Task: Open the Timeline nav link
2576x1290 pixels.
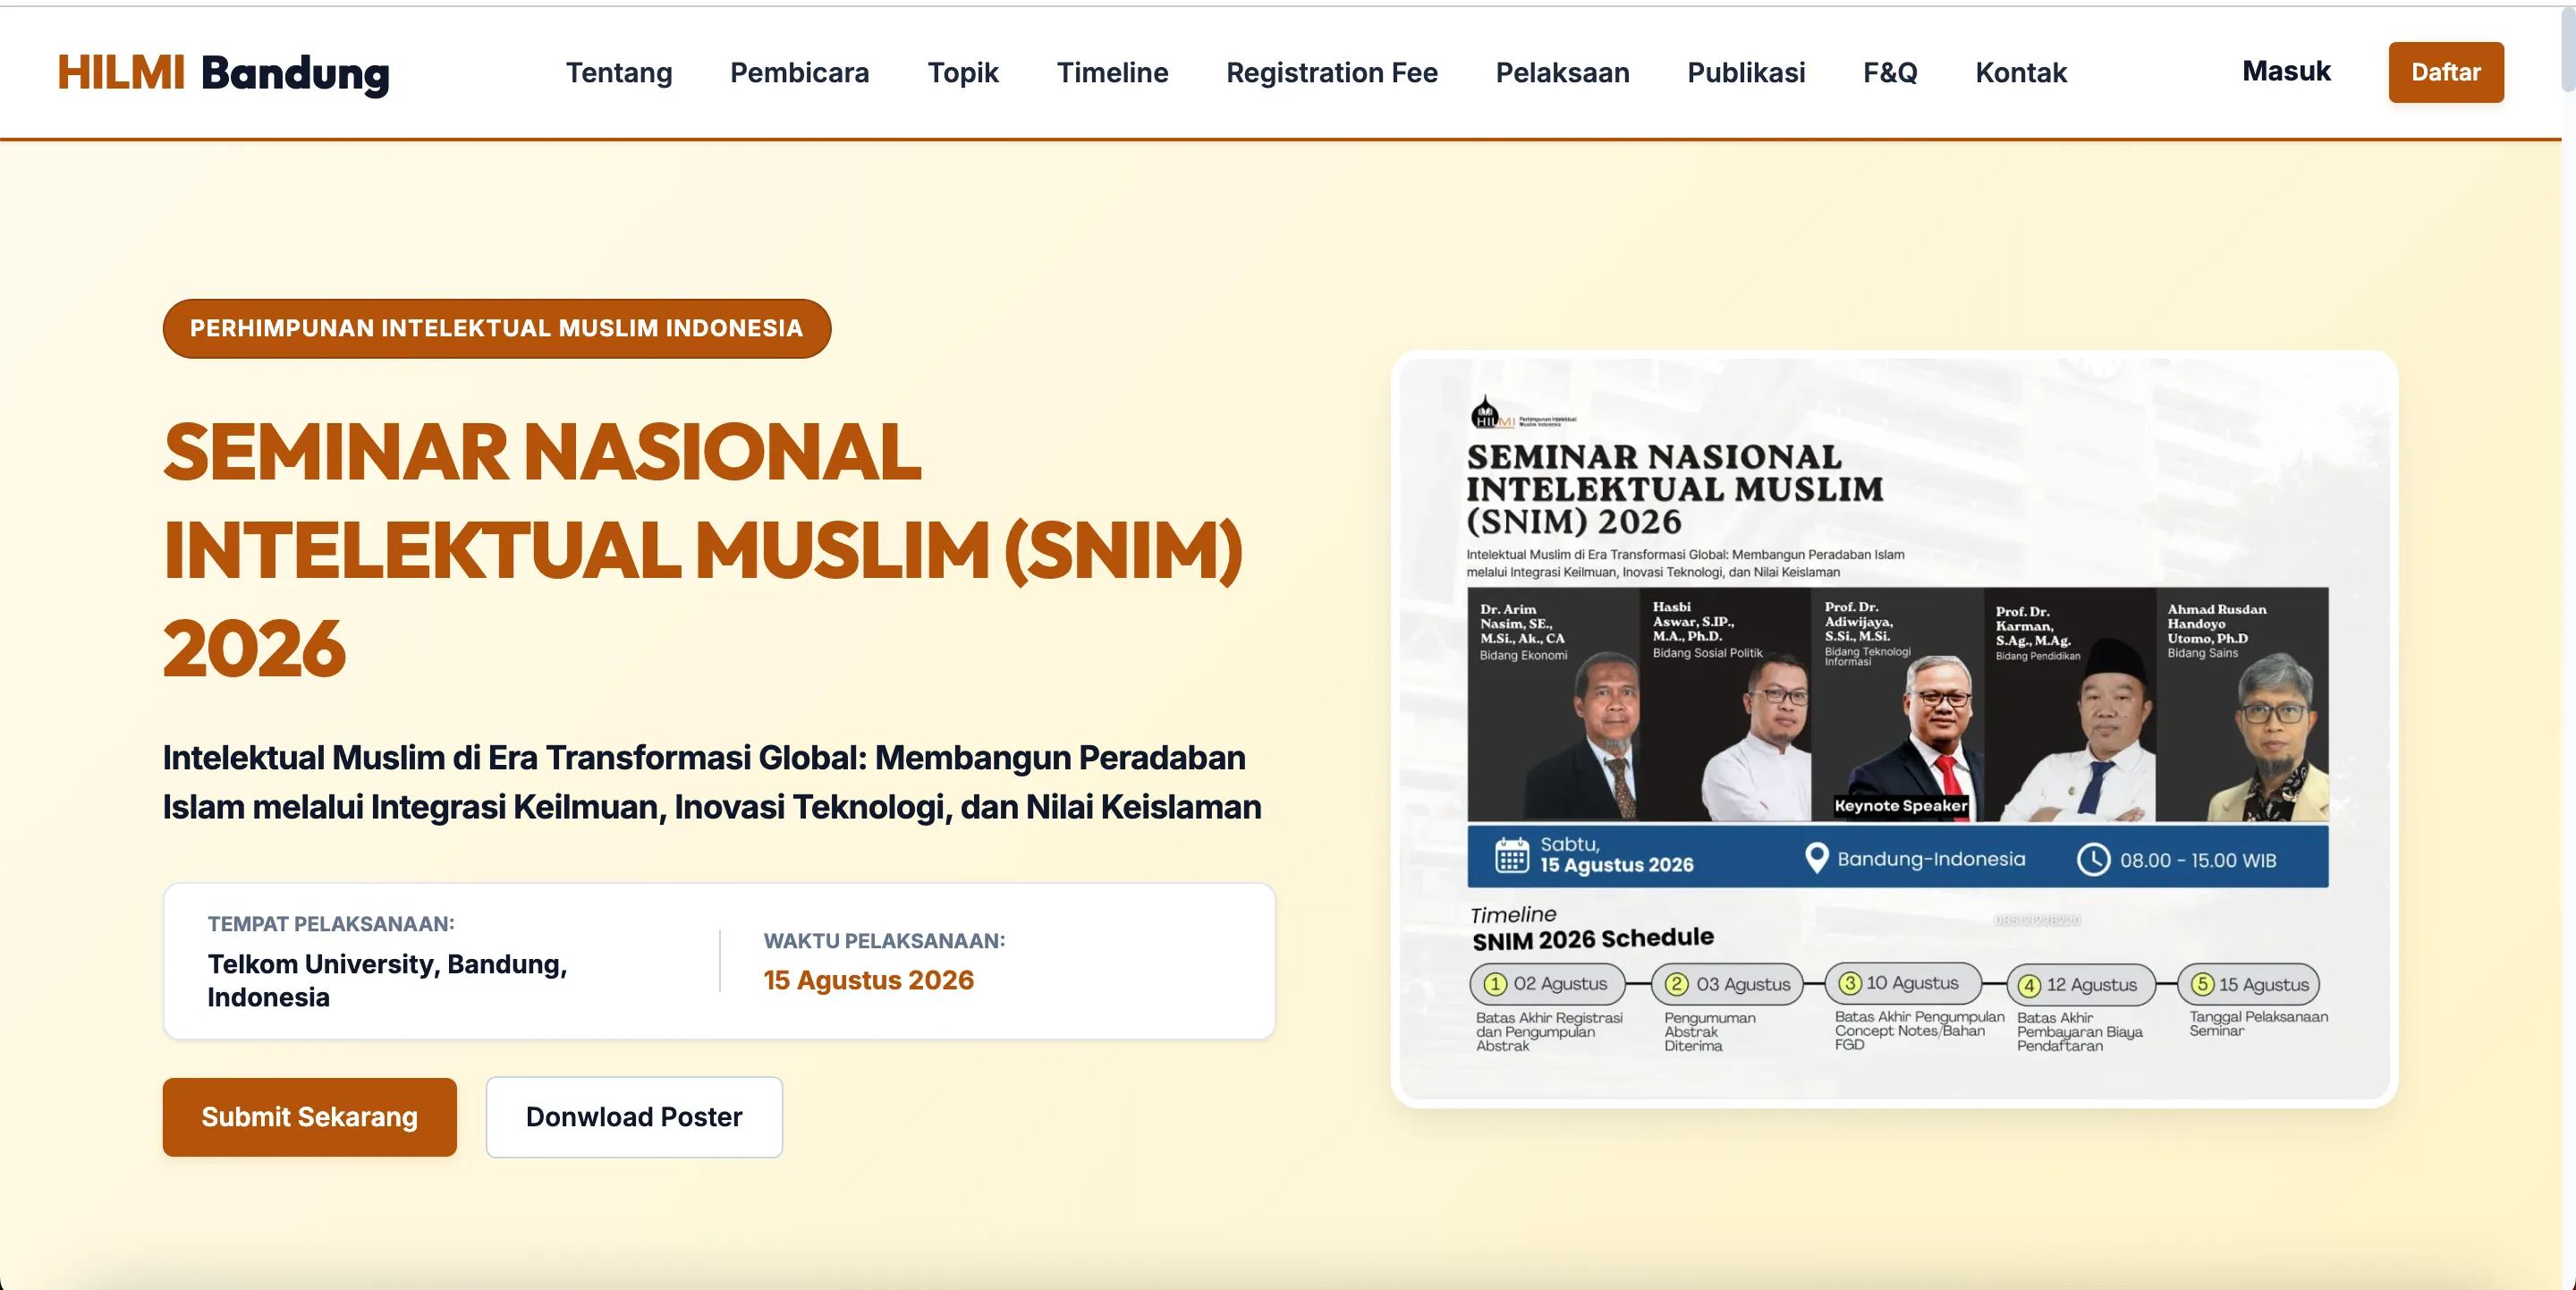Action: coord(1112,73)
